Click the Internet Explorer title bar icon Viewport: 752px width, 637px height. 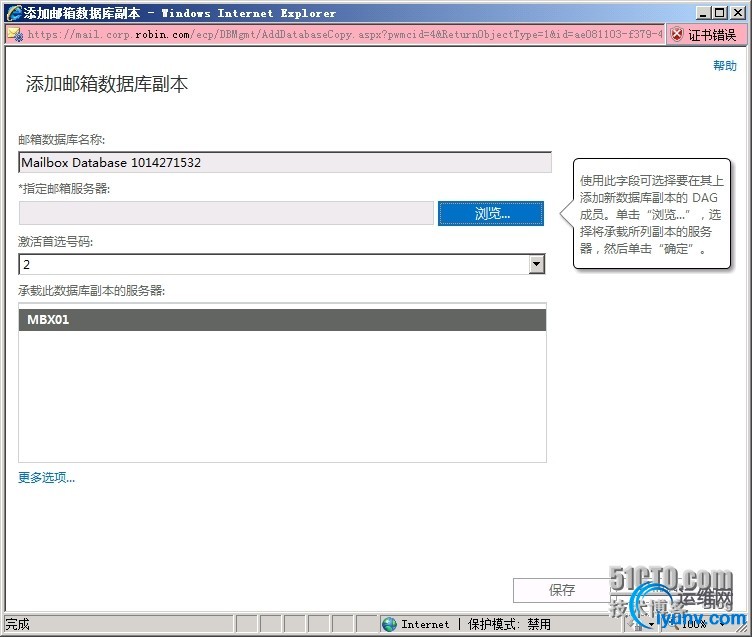tap(14, 13)
